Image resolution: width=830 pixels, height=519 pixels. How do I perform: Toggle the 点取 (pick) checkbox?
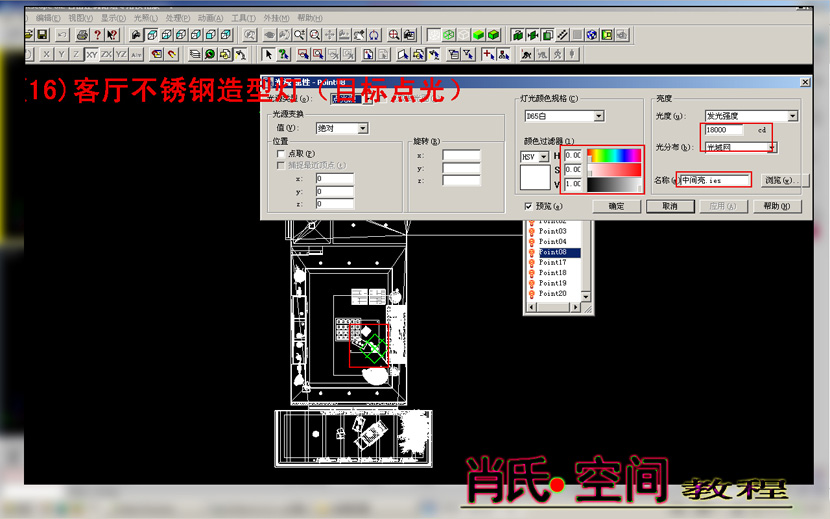[281, 154]
